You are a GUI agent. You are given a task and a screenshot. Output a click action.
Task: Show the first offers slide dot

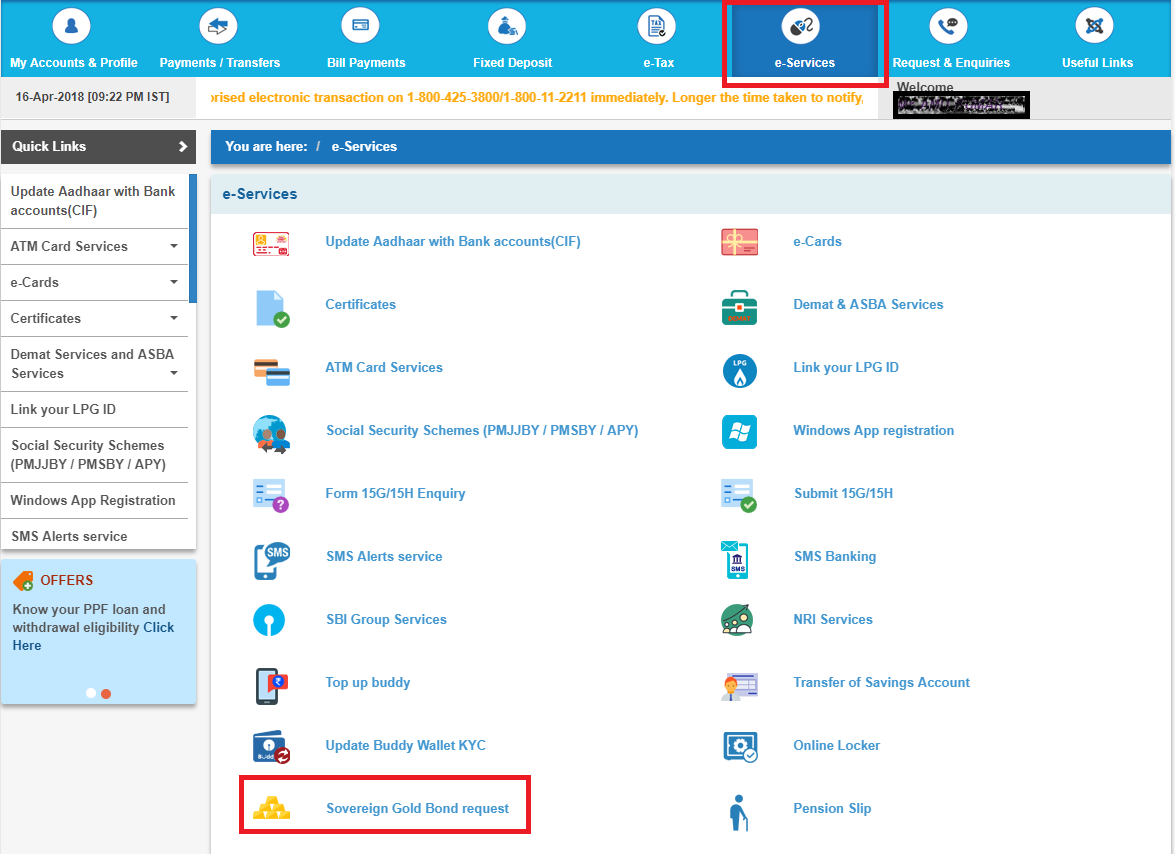tap(91, 693)
